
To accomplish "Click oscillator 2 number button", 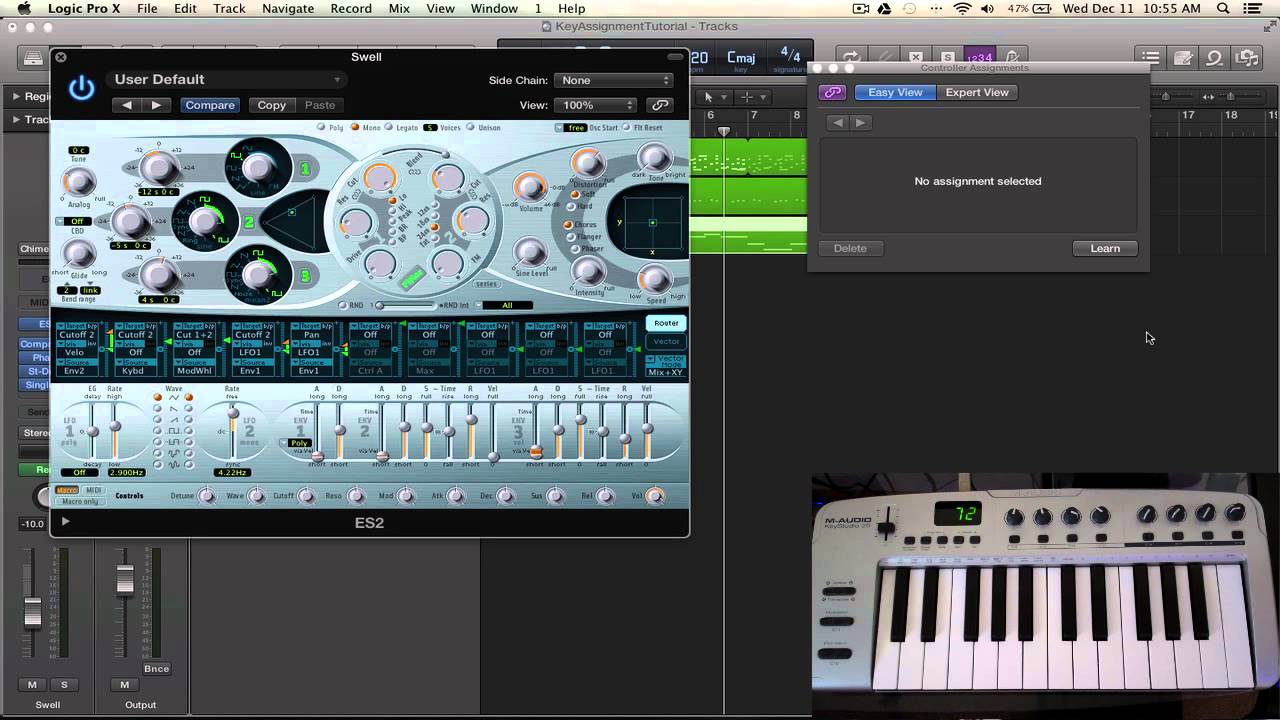I will pyautogui.click(x=249, y=222).
